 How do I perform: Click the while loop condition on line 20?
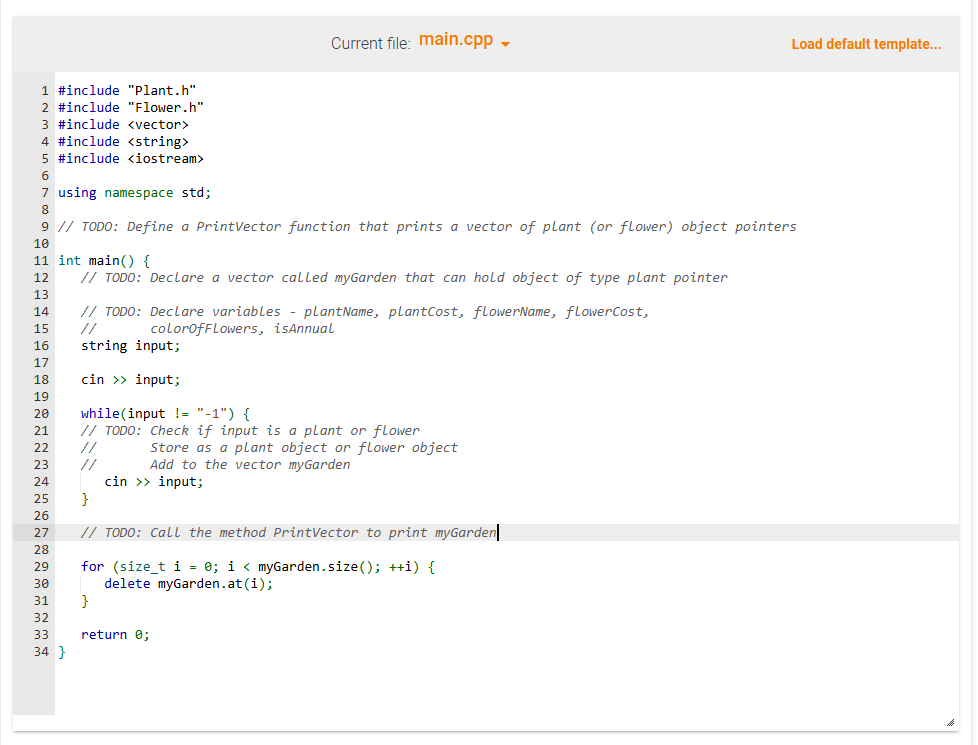pyautogui.click(x=165, y=413)
